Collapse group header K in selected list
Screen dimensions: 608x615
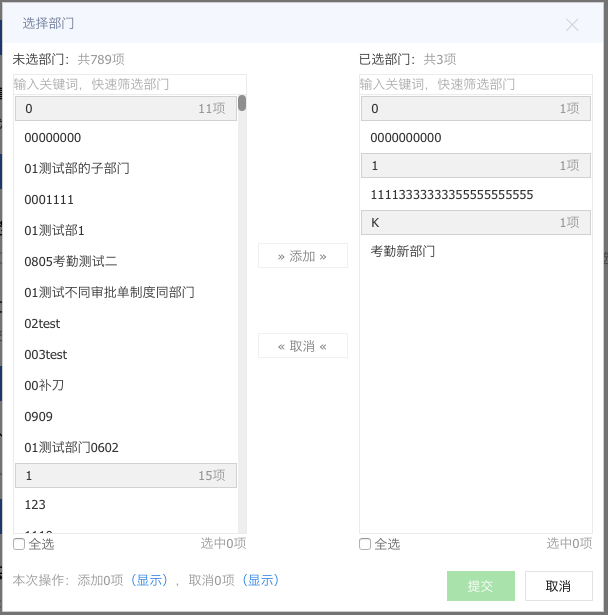click(x=475, y=222)
